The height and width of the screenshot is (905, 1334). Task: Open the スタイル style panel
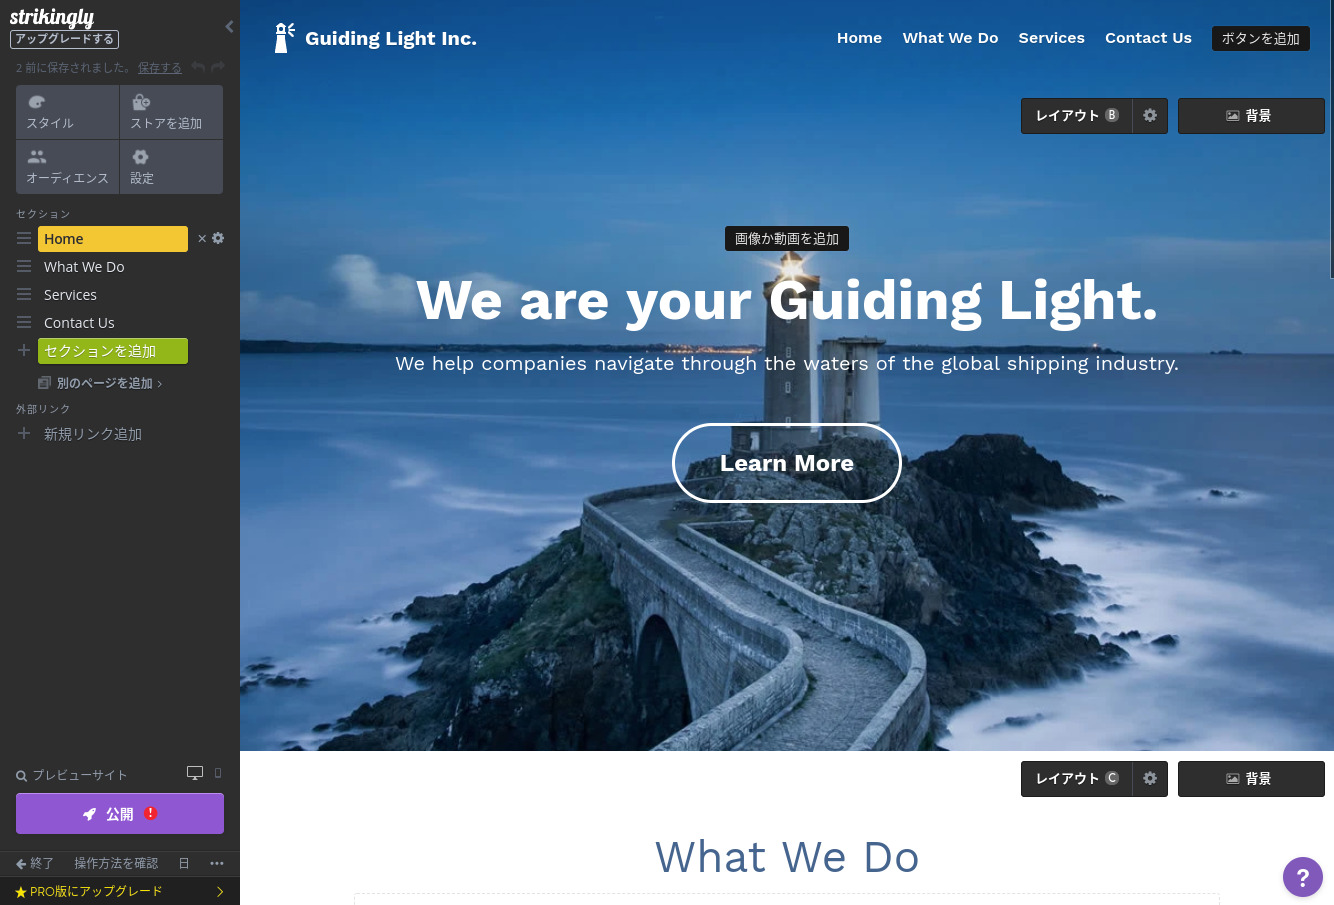coord(68,112)
